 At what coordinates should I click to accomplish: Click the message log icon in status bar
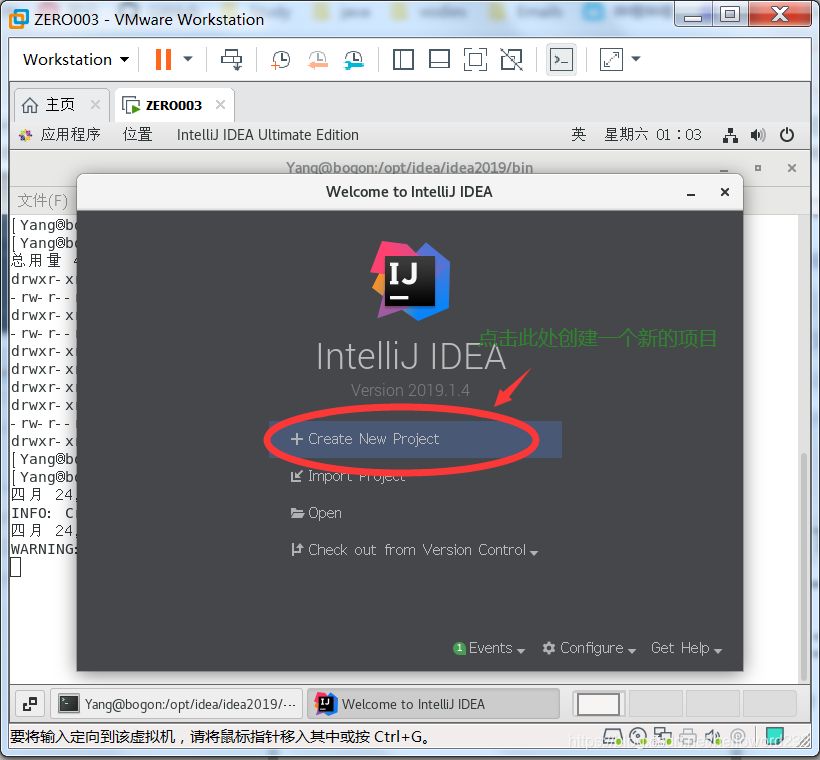click(x=775, y=736)
